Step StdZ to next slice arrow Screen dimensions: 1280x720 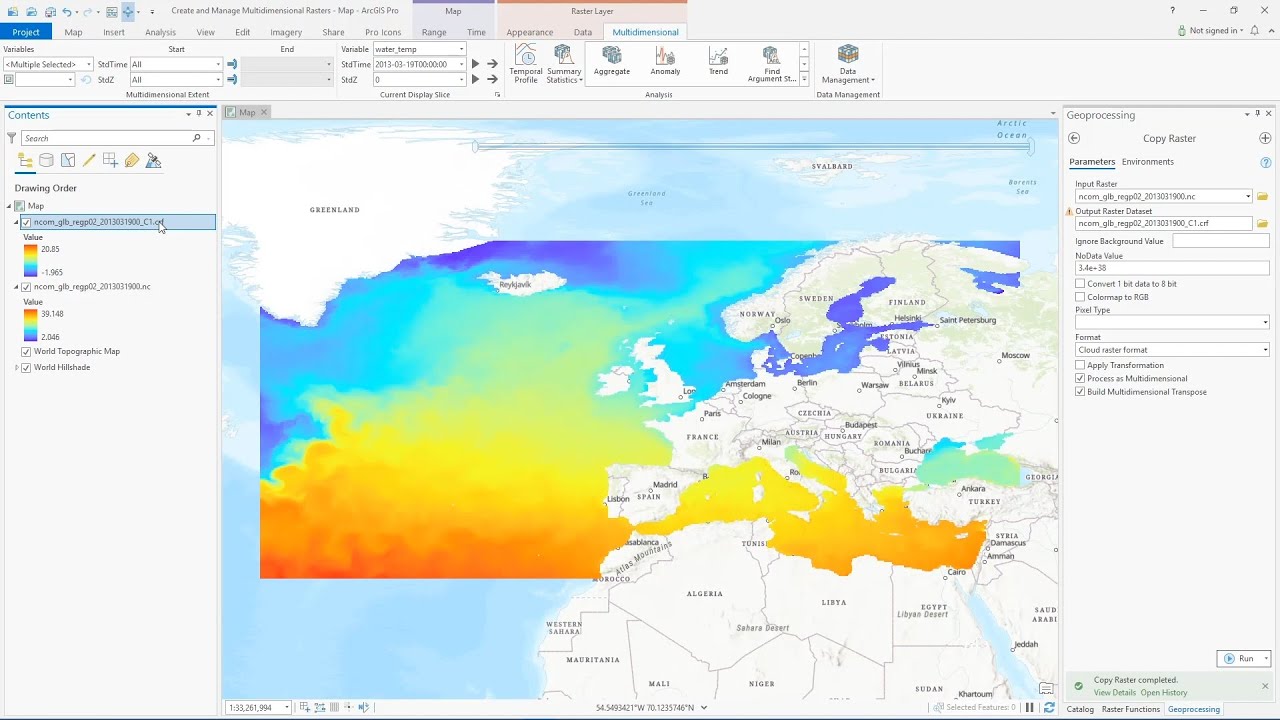tap(492, 79)
